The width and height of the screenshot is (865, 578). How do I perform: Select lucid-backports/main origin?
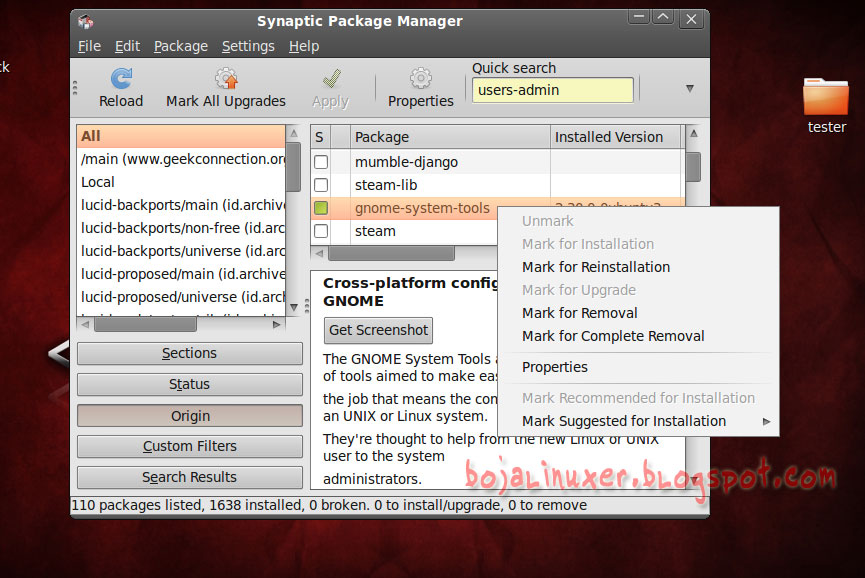pyautogui.click(x=181, y=205)
